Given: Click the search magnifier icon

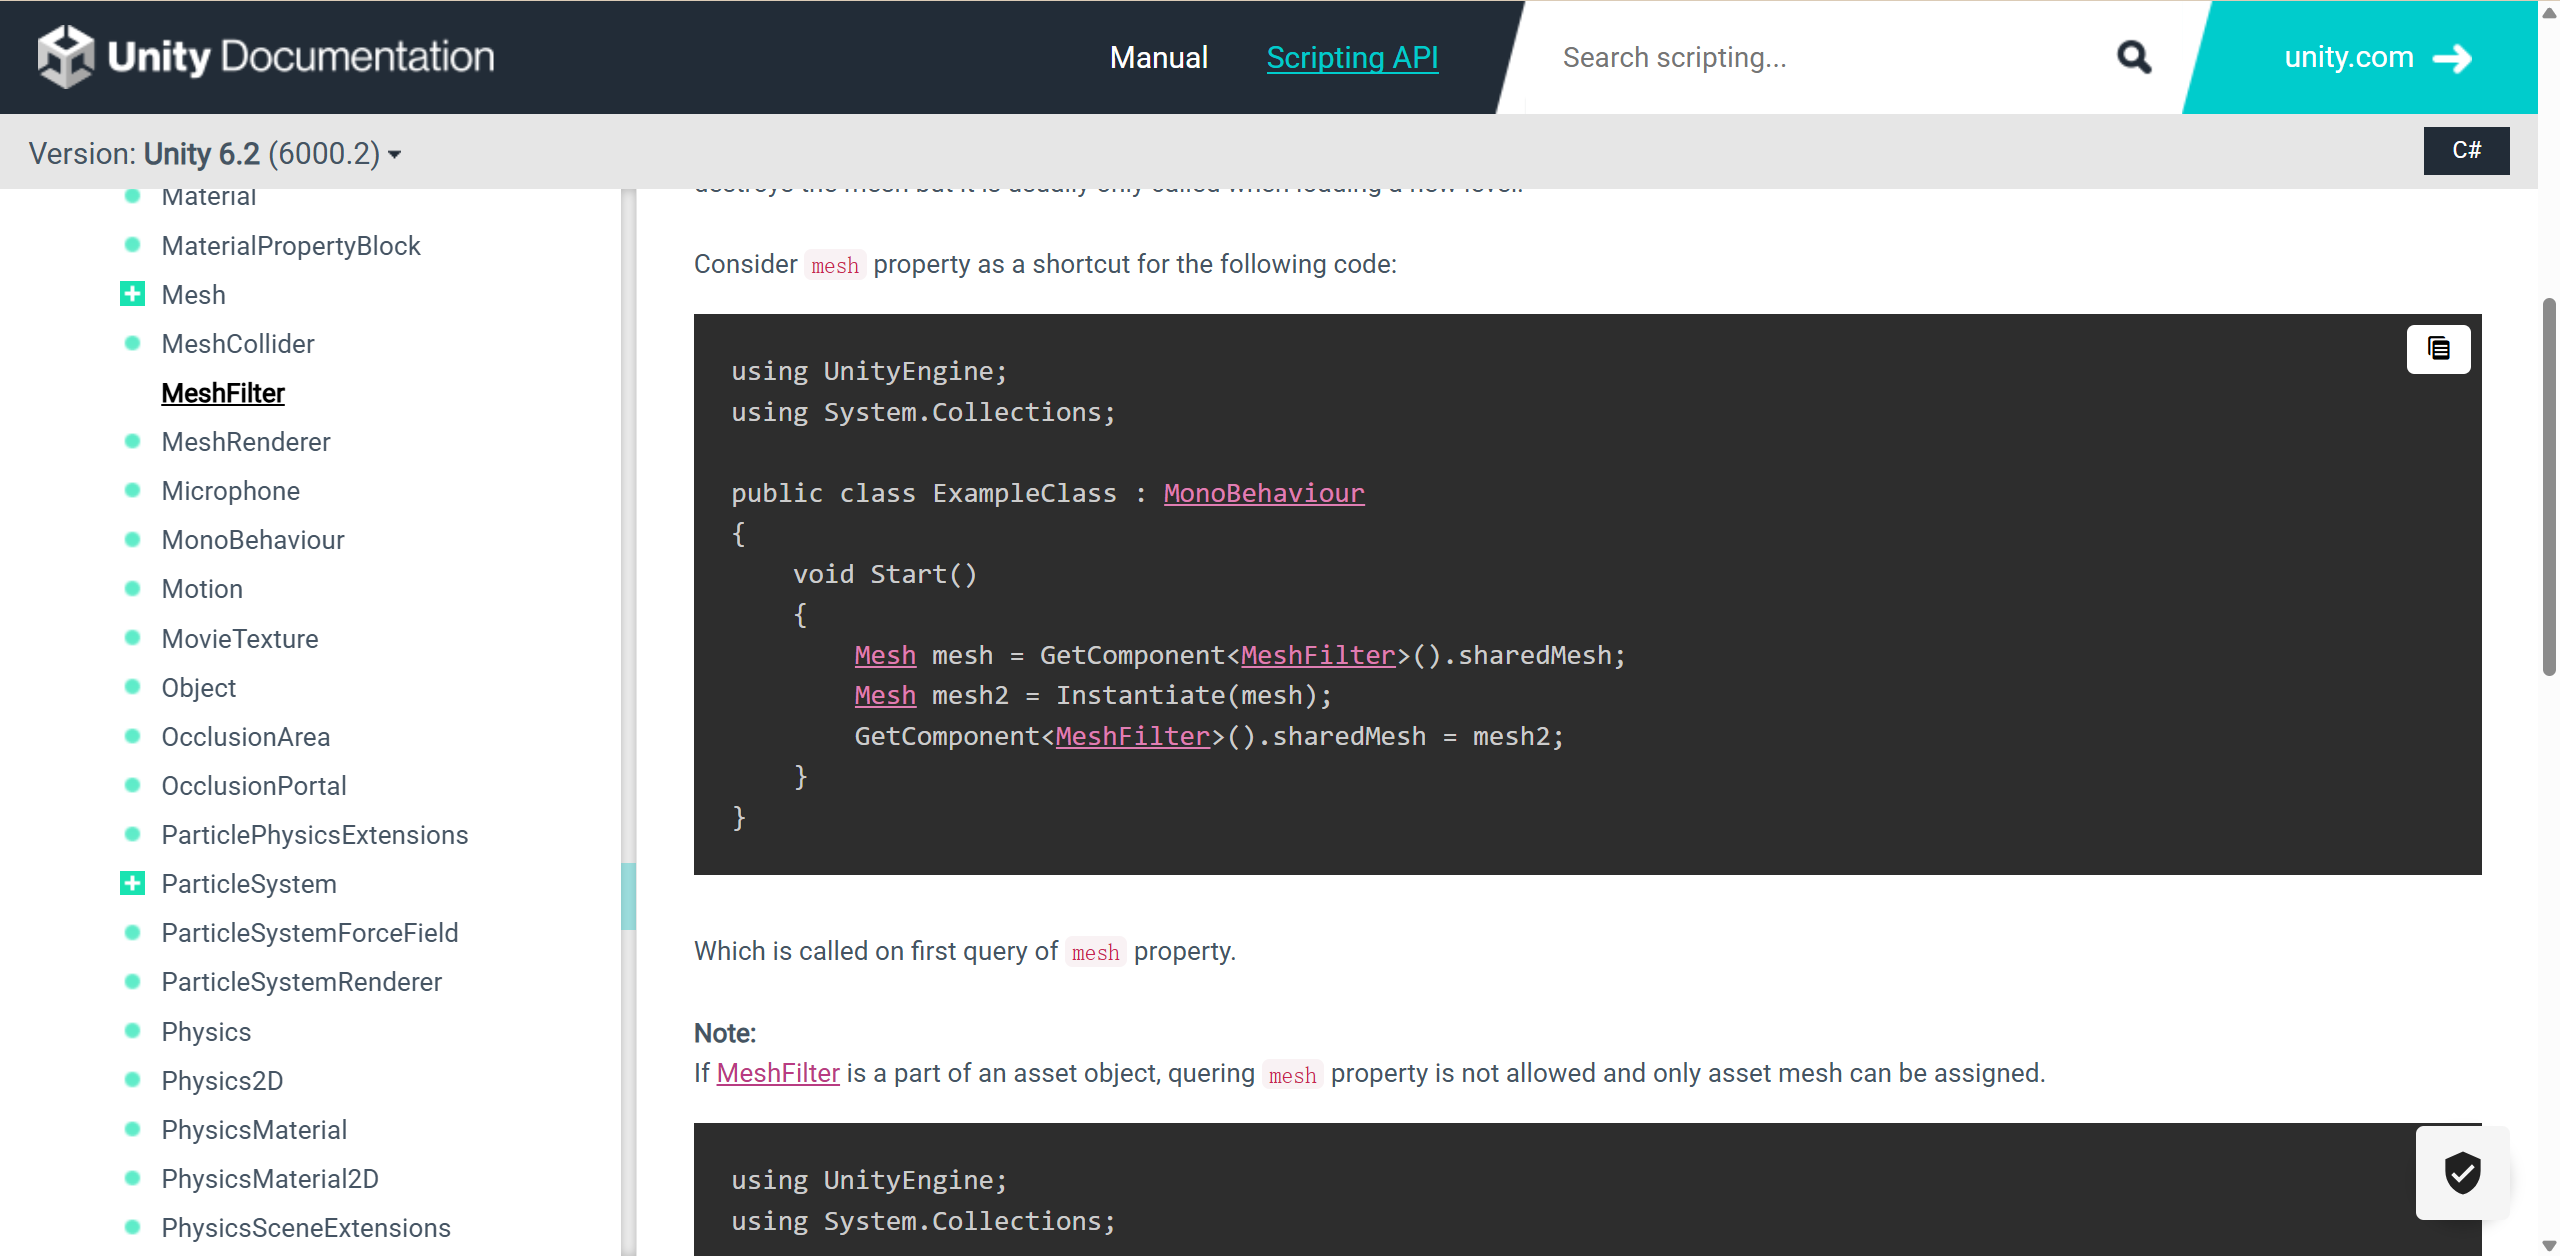Looking at the screenshot, I should 2134,57.
